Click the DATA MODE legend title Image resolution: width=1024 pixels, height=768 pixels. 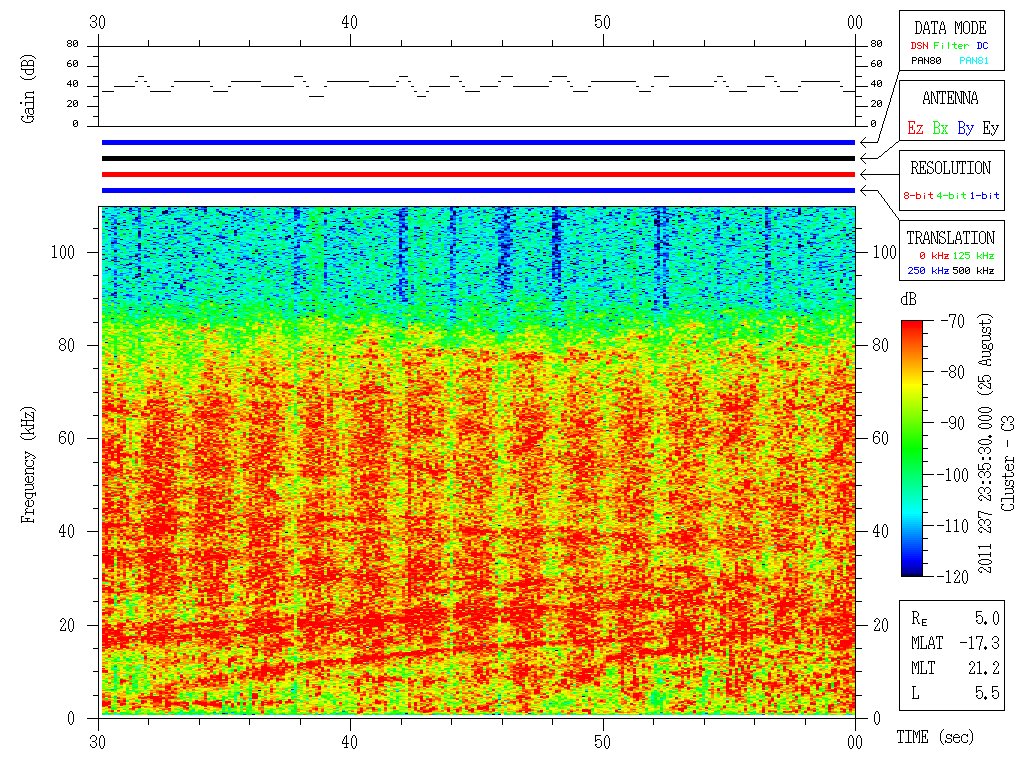pyautogui.click(x=950, y=28)
